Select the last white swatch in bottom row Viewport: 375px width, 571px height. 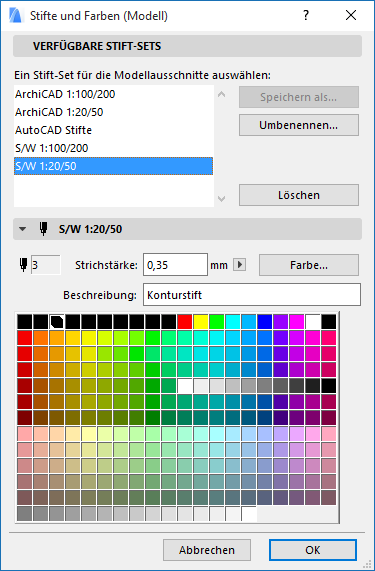pos(249,514)
